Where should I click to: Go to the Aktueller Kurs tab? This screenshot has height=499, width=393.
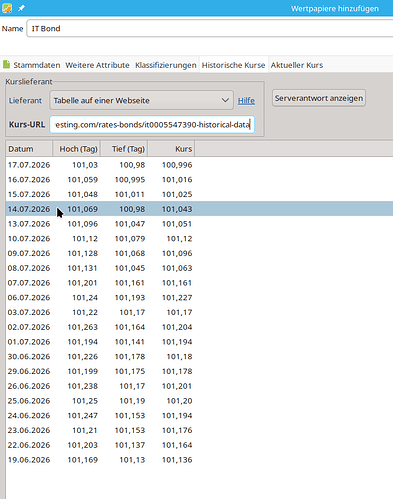(x=297, y=65)
